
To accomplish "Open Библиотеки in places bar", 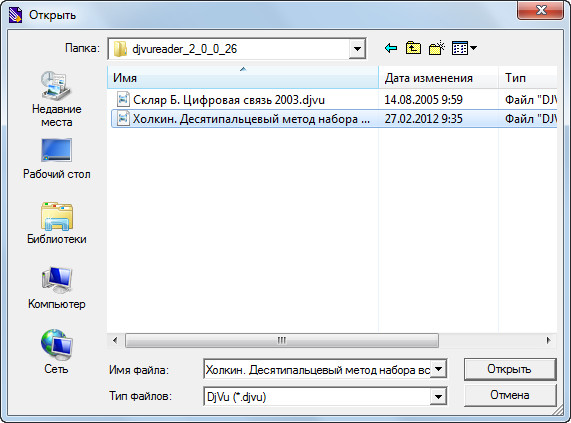I will (x=56, y=223).
